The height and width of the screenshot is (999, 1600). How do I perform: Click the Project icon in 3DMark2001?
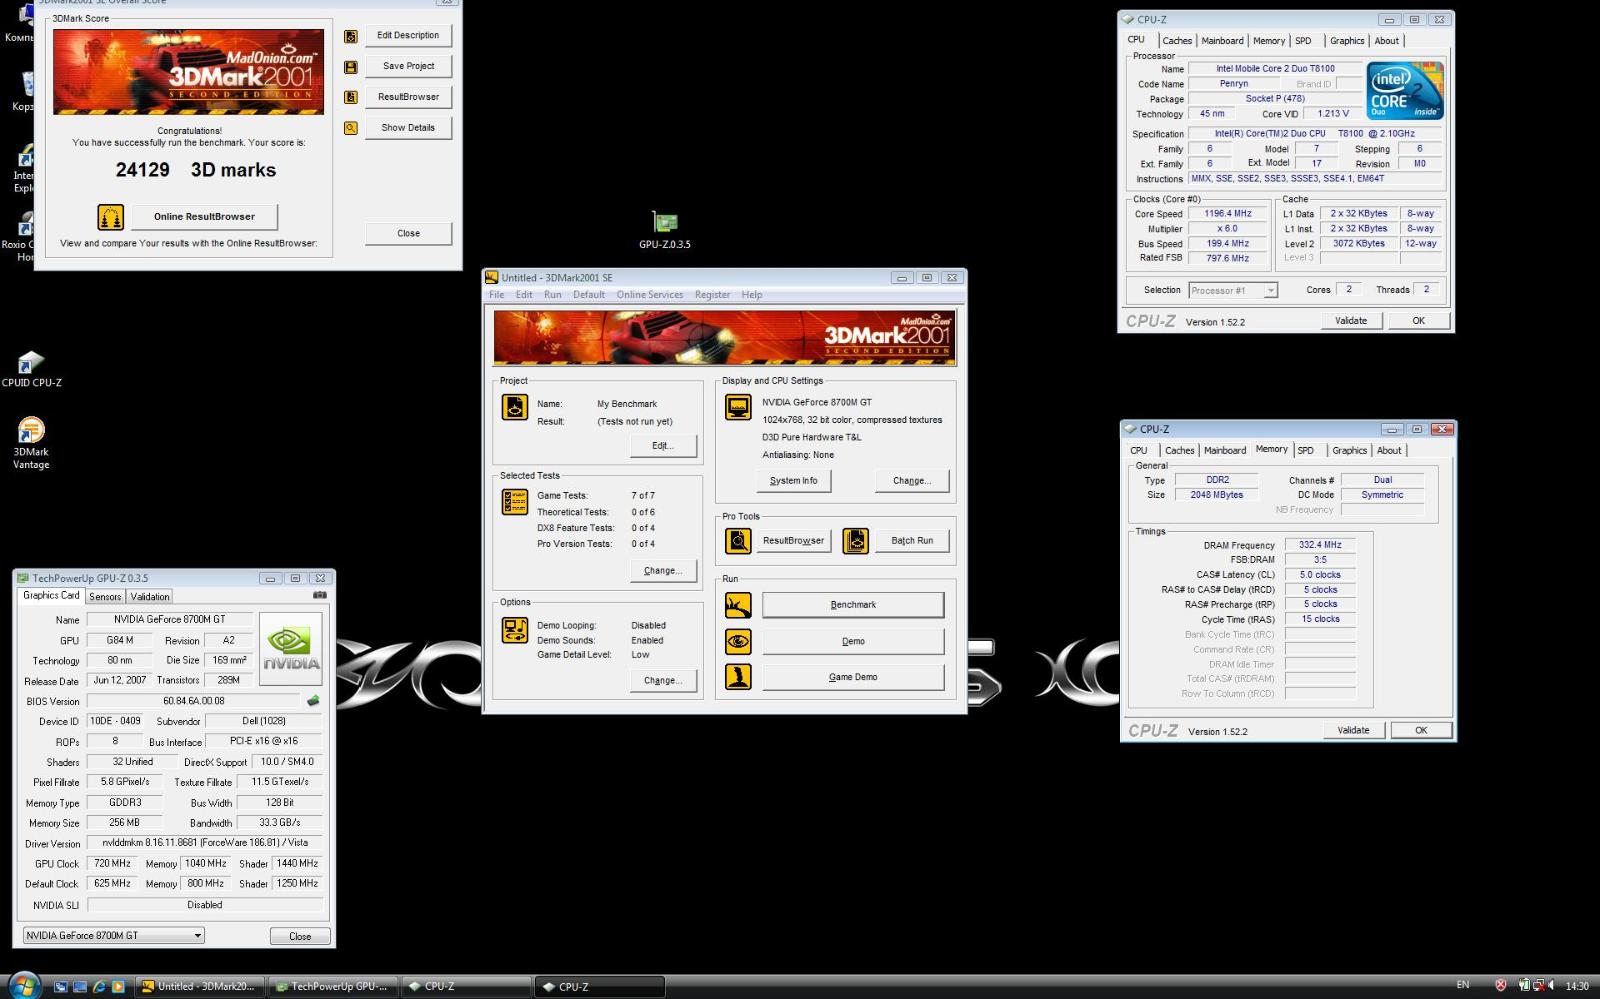[515, 407]
